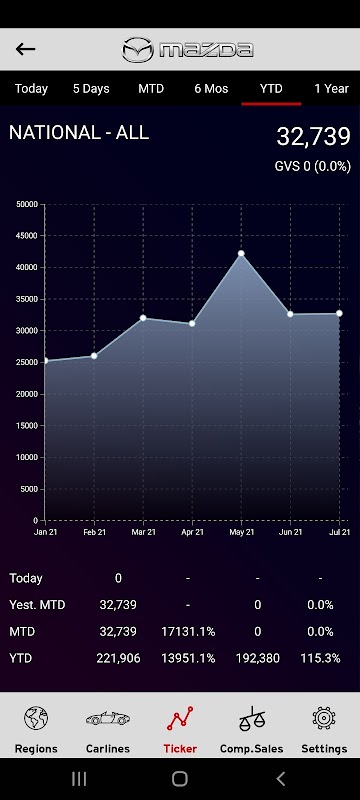Image resolution: width=360 pixels, height=800 pixels.
Task: Open the Settings gear icon
Action: (x=324, y=718)
